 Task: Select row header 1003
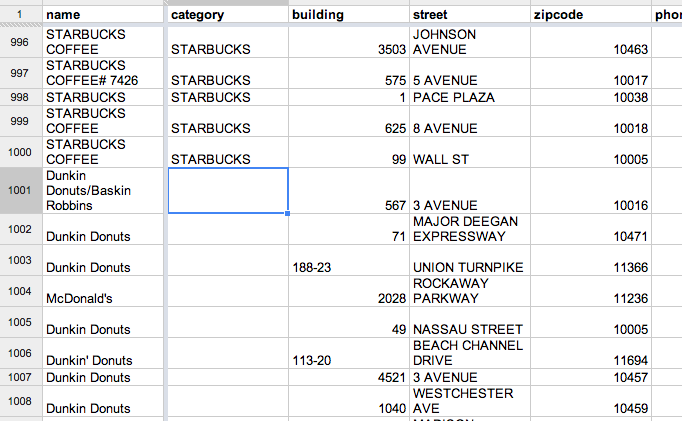click(21, 260)
